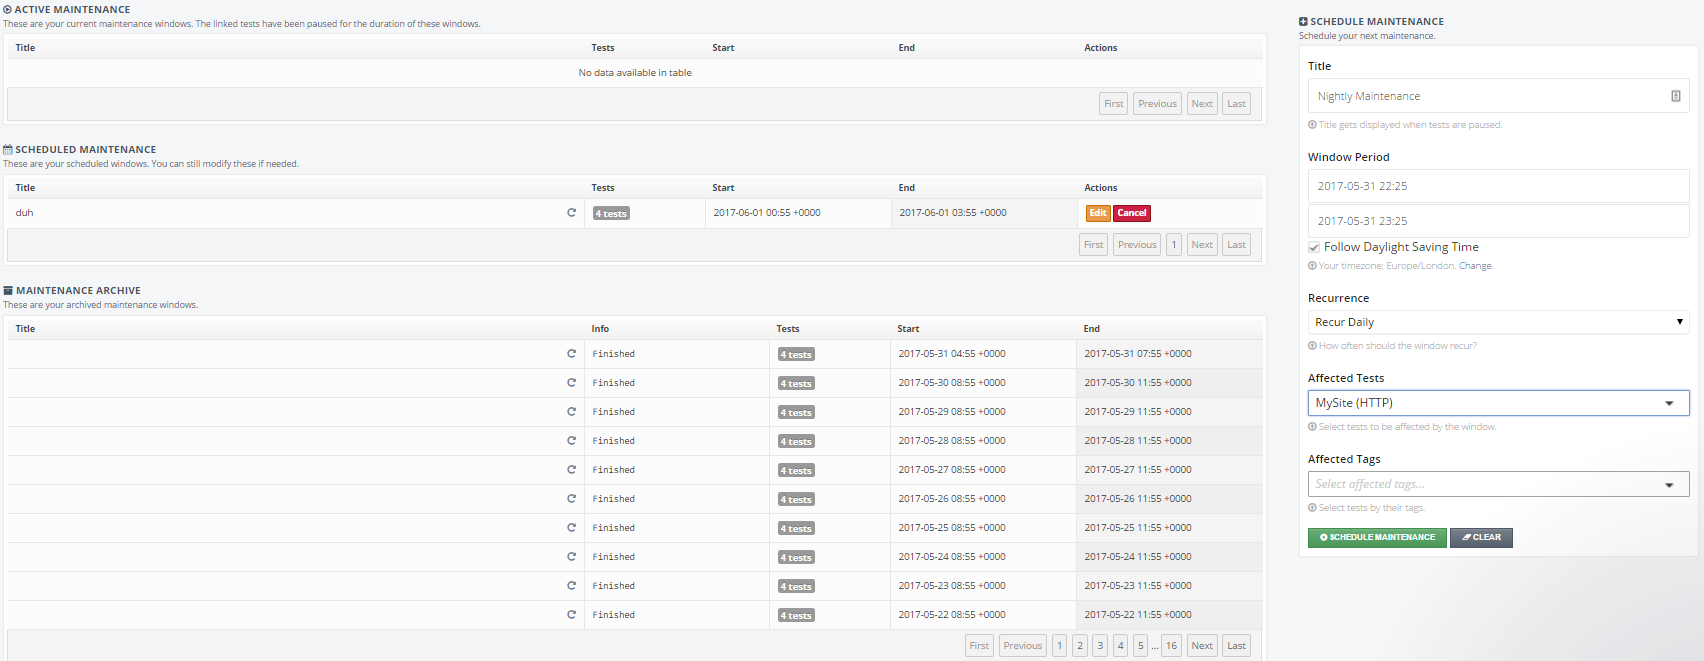
Task: Click the 4 tests badge for 2017-05-30 row
Action: click(796, 384)
